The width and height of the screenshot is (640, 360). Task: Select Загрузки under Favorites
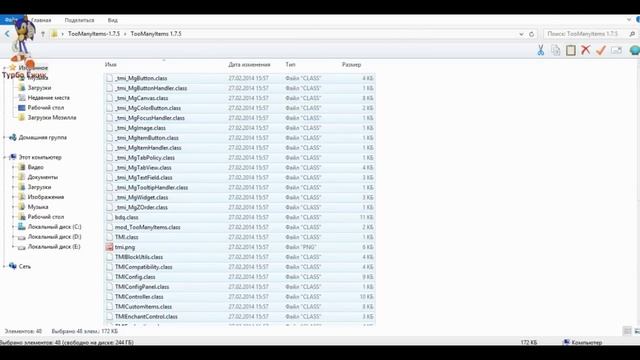coord(39,88)
